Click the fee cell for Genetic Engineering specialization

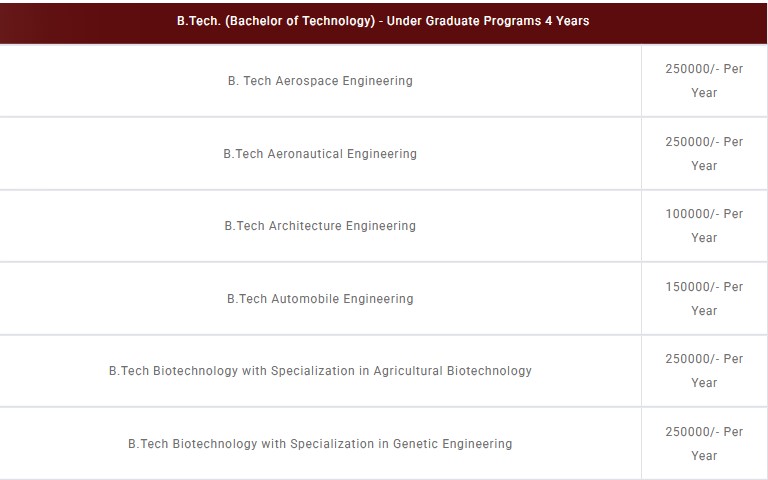pyautogui.click(x=704, y=444)
